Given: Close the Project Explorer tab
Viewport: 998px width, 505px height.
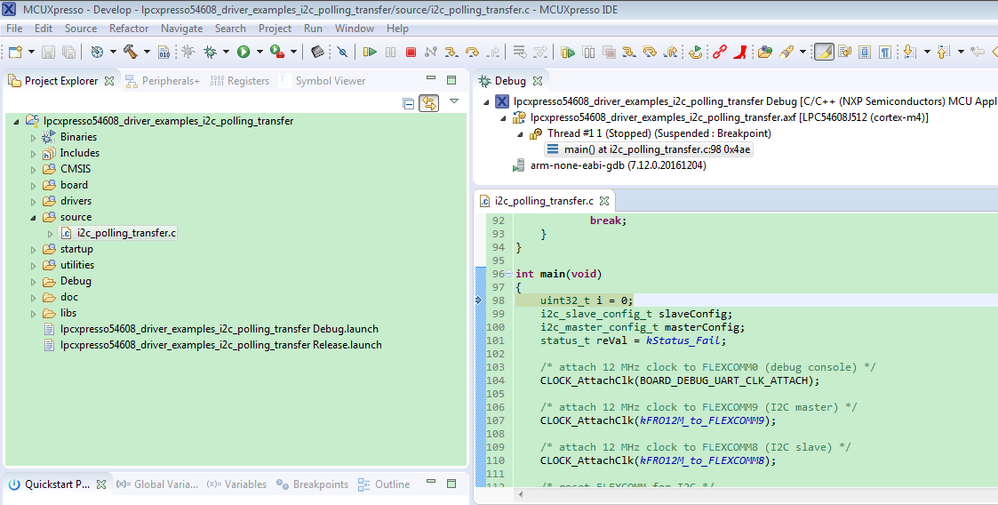Looking at the screenshot, I should [109, 81].
